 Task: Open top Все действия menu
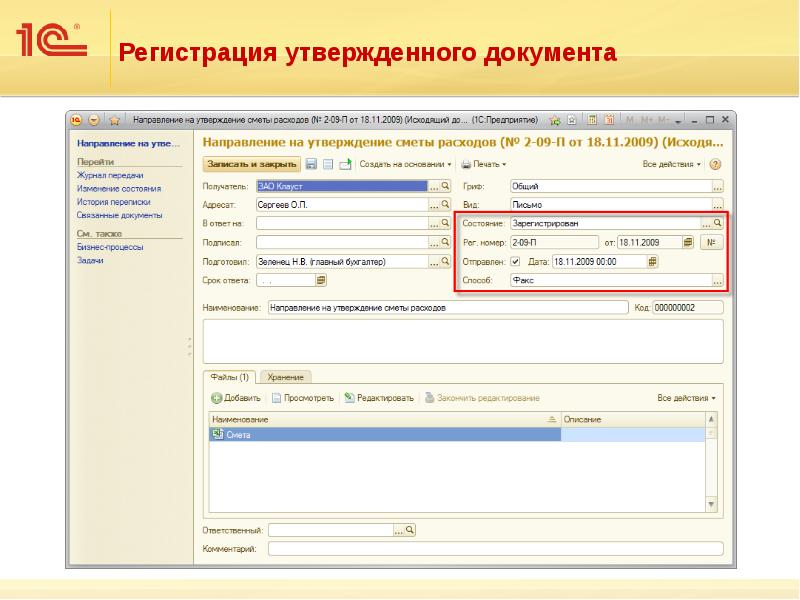point(671,164)
